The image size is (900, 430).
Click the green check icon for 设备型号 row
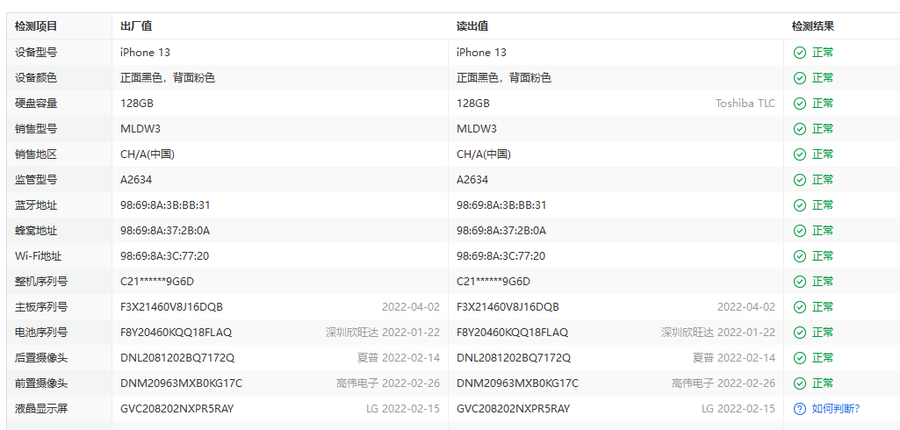point(800,52)
